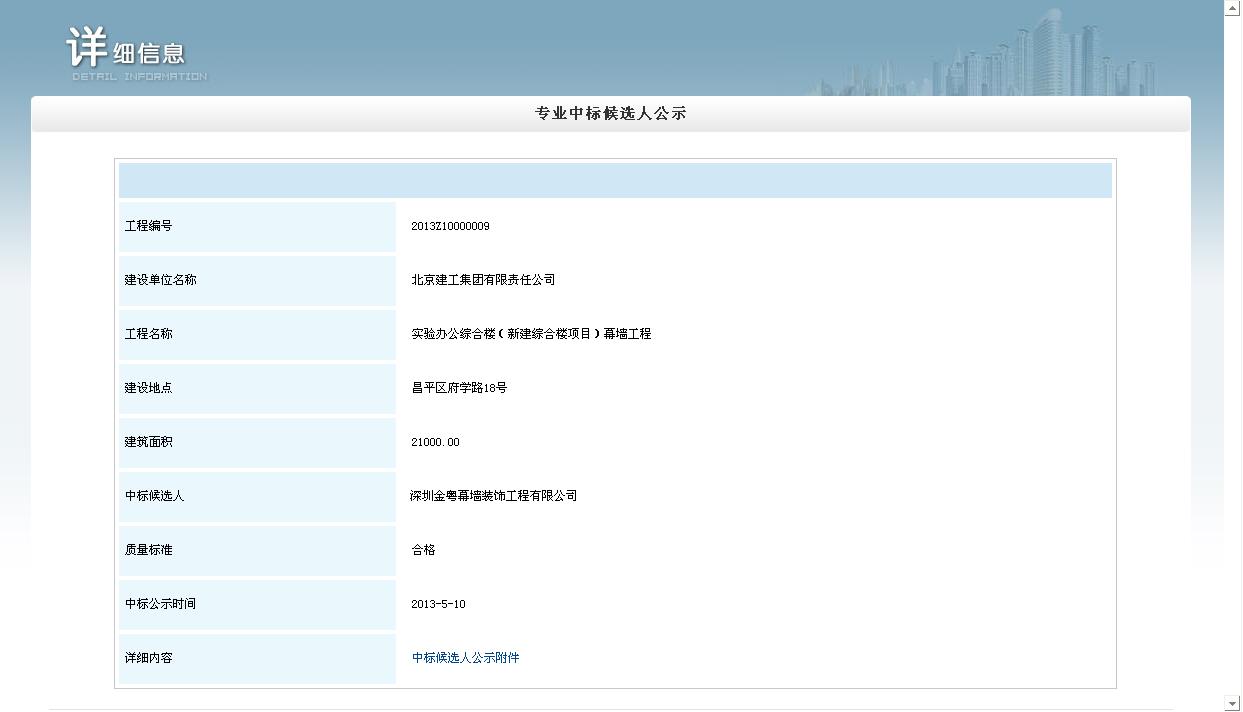Click the 详细信息 logo in the header
Image resolution: width=1243 pixels, height=712 pixels.
[x=136, y=52]
